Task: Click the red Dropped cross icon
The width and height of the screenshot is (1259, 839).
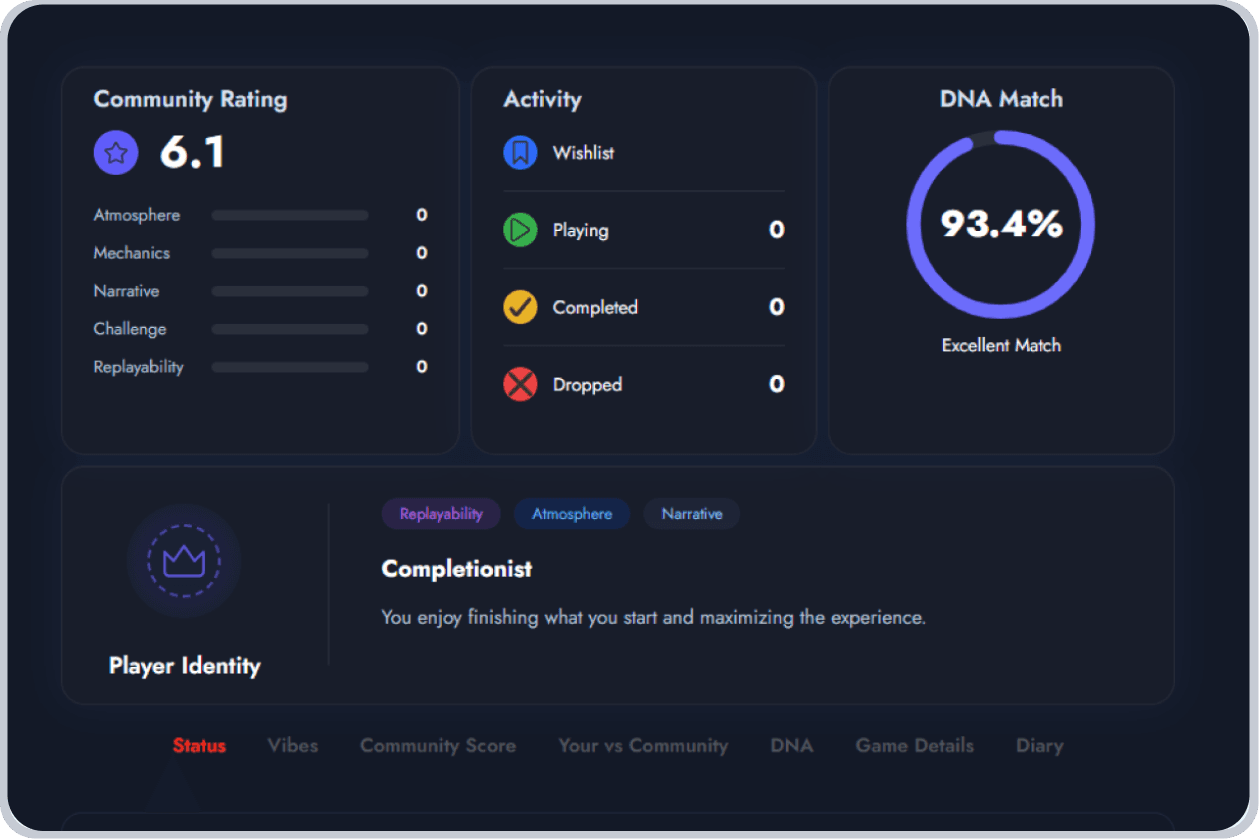Action: click(x=520, y=384)
